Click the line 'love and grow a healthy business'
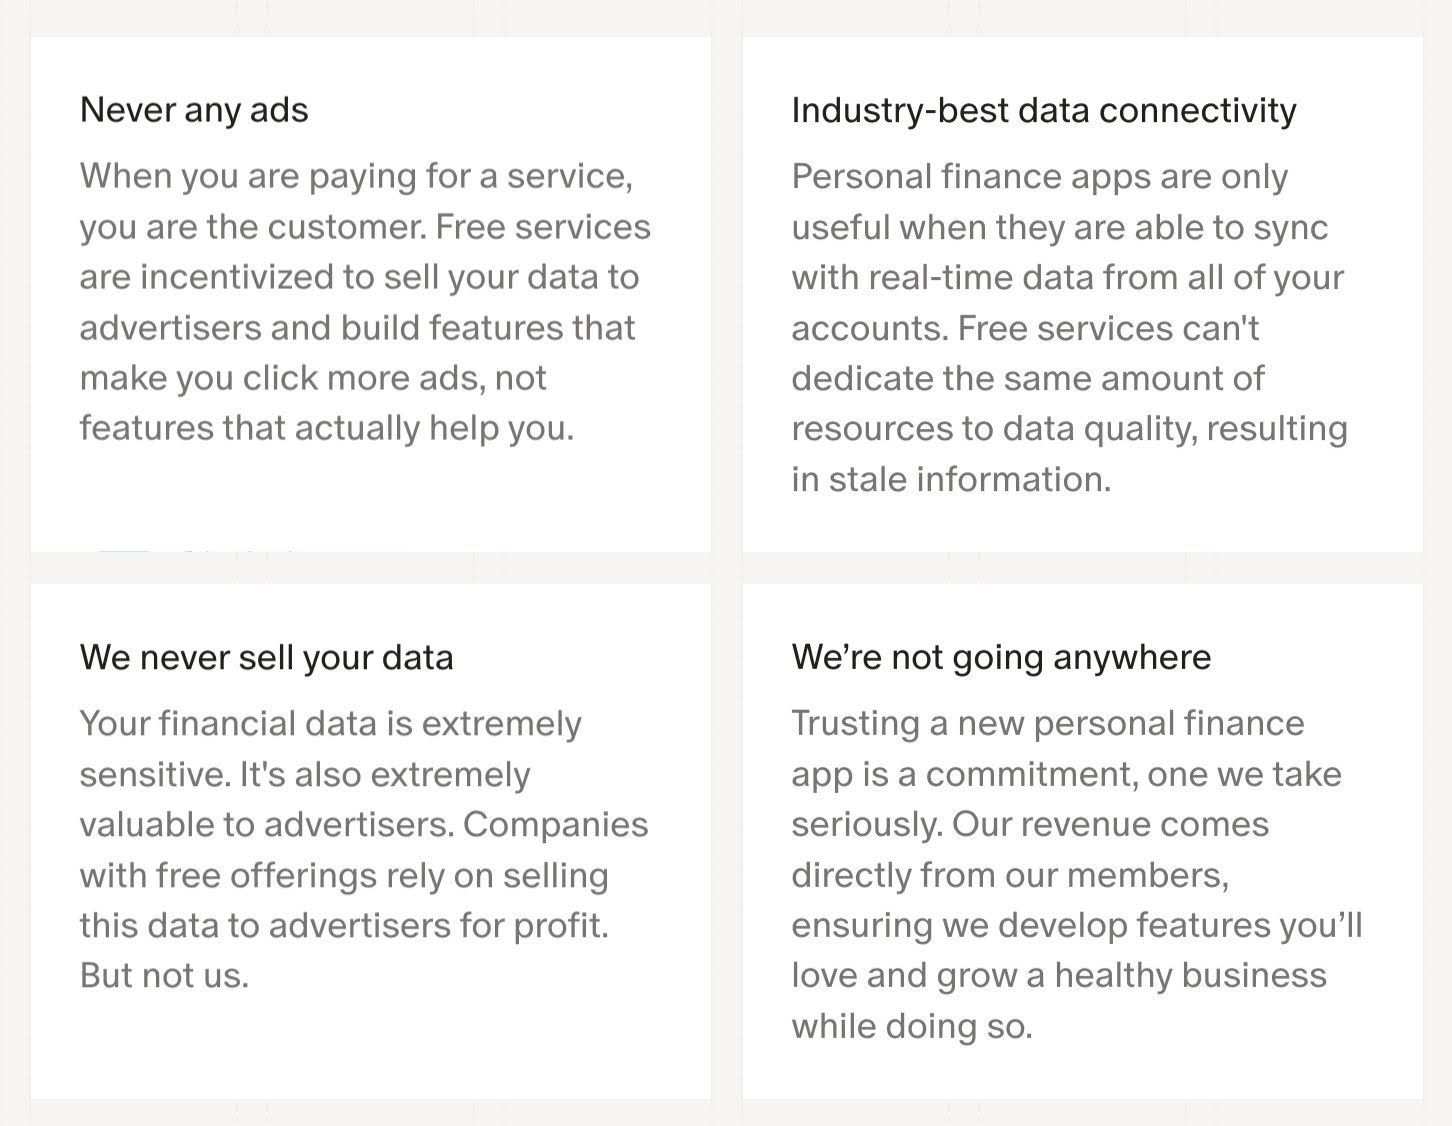Screen dimensions: 1452x1126 [x=1059, y=975]
